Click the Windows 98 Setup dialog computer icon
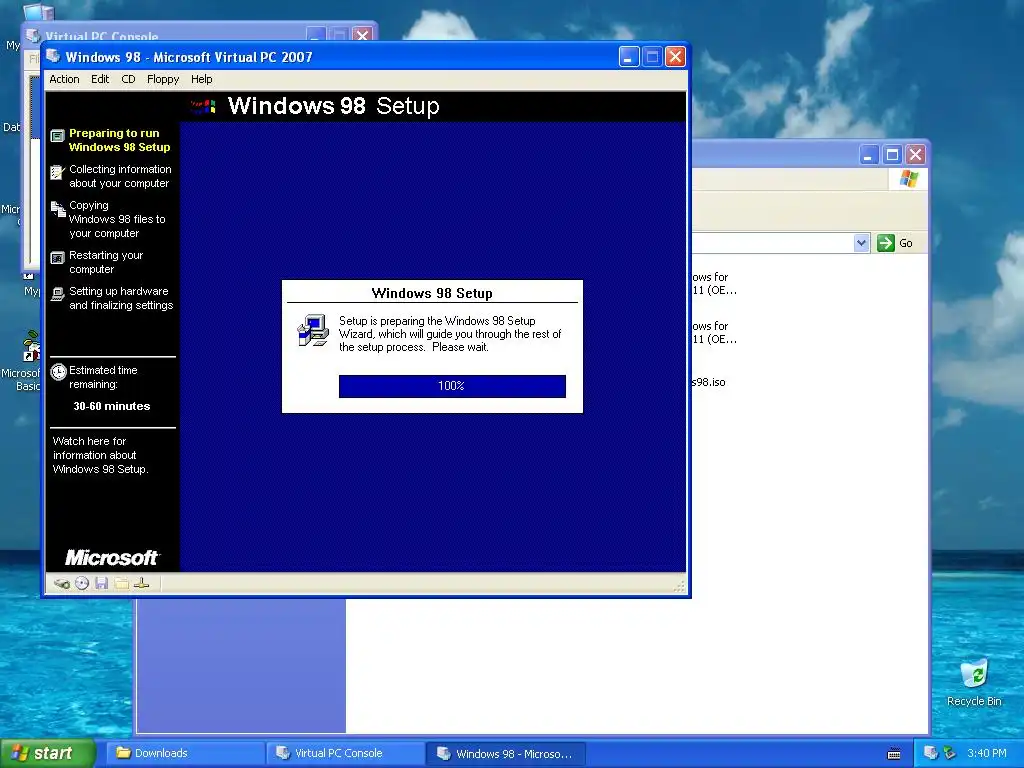1024x768 pixels. point(313,330)
